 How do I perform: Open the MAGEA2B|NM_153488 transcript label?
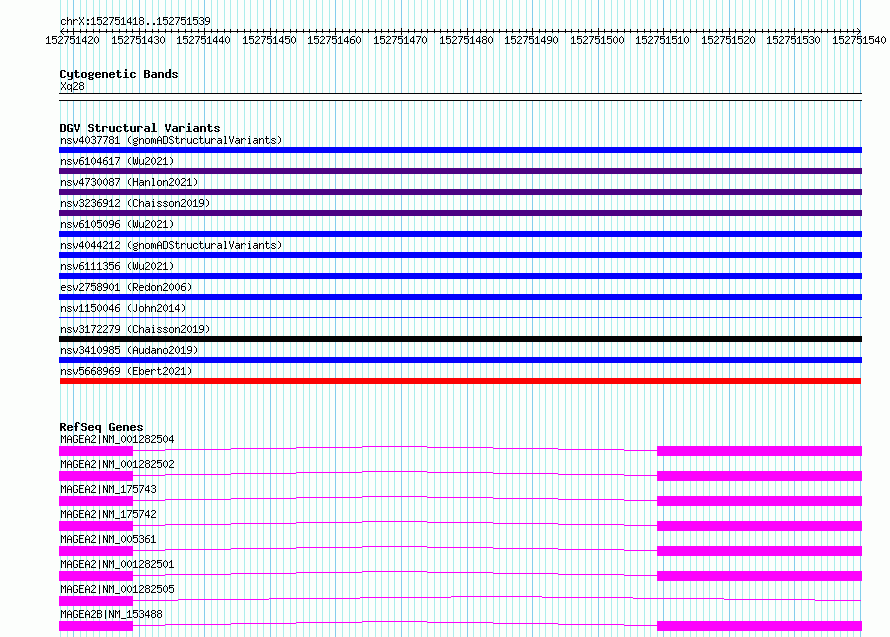pyautogui.click(x=111, y=614)
